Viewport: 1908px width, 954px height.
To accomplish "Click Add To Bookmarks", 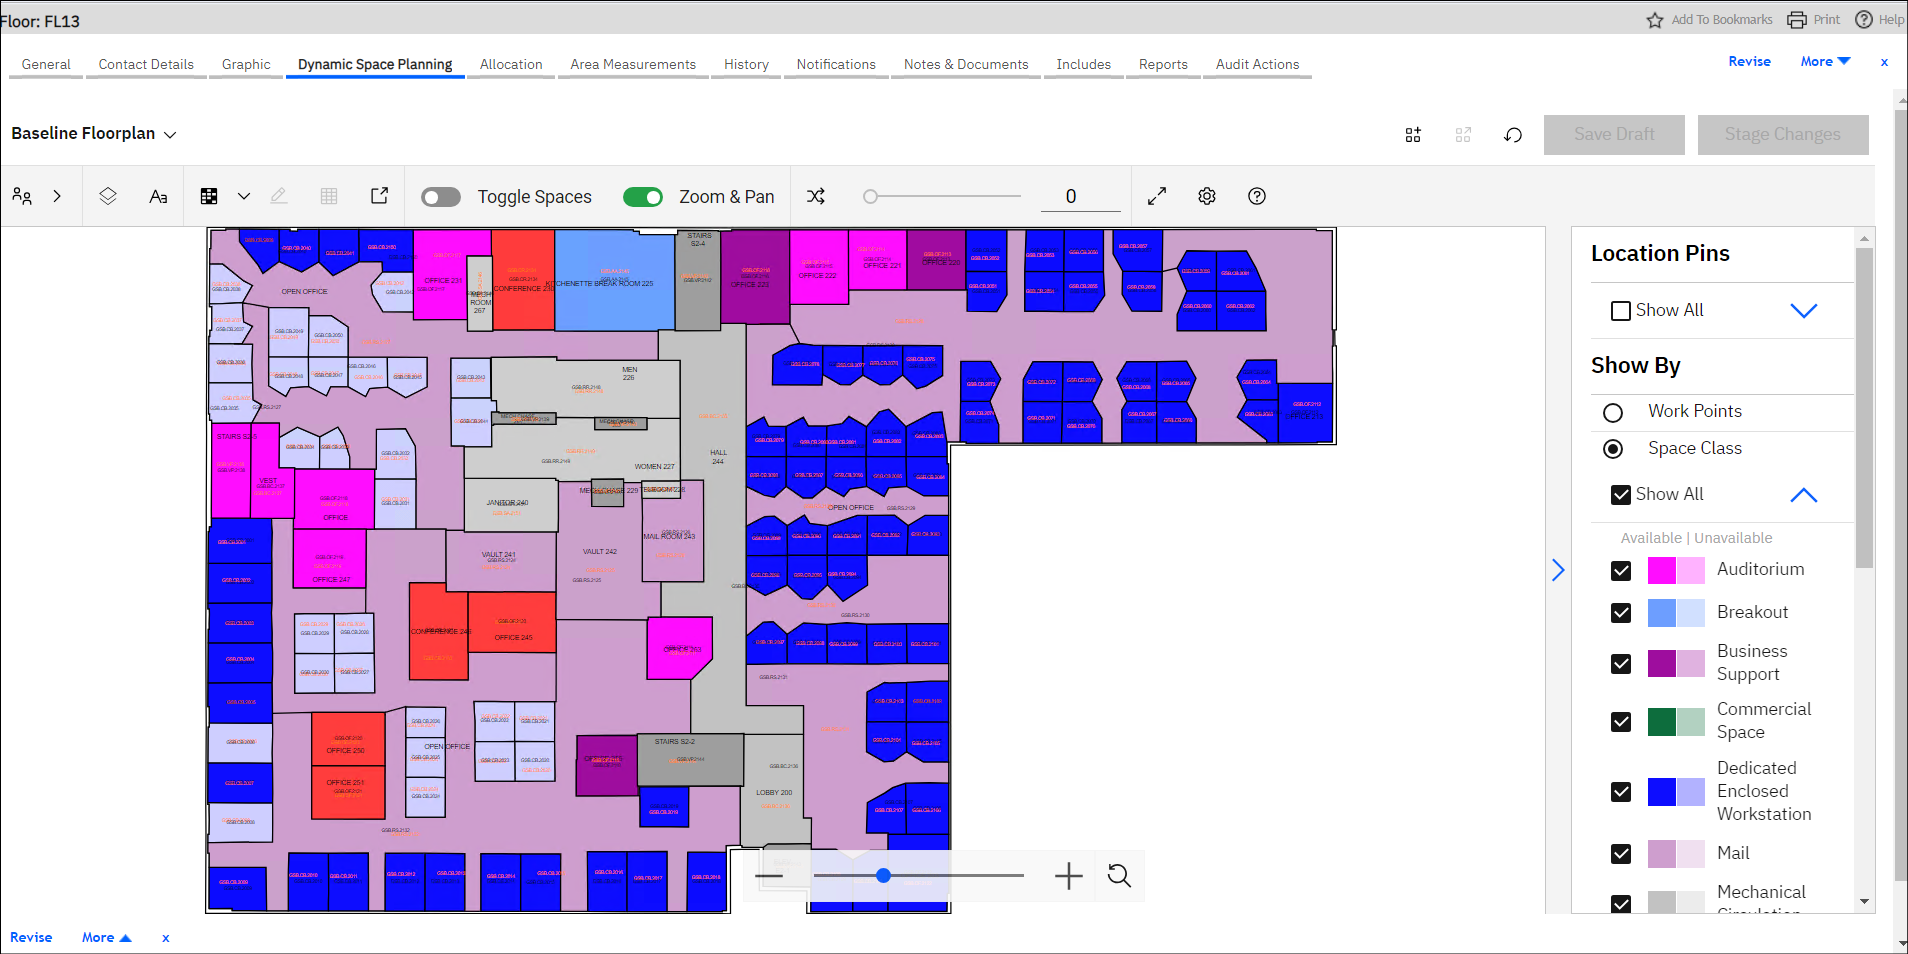I will (1721, 19).
